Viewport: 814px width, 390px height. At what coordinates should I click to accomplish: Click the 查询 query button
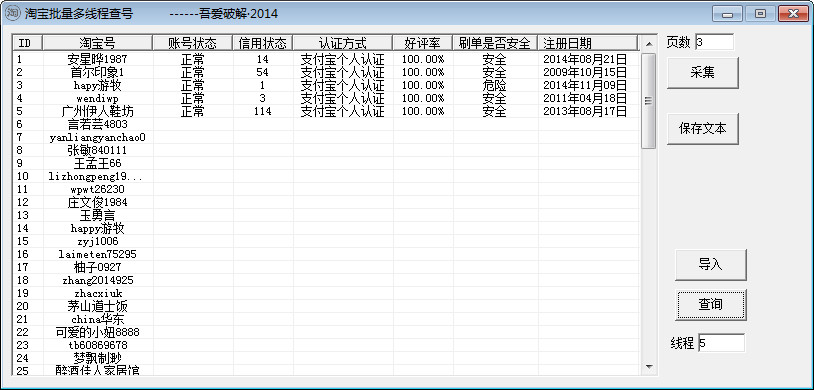[710, 304]
